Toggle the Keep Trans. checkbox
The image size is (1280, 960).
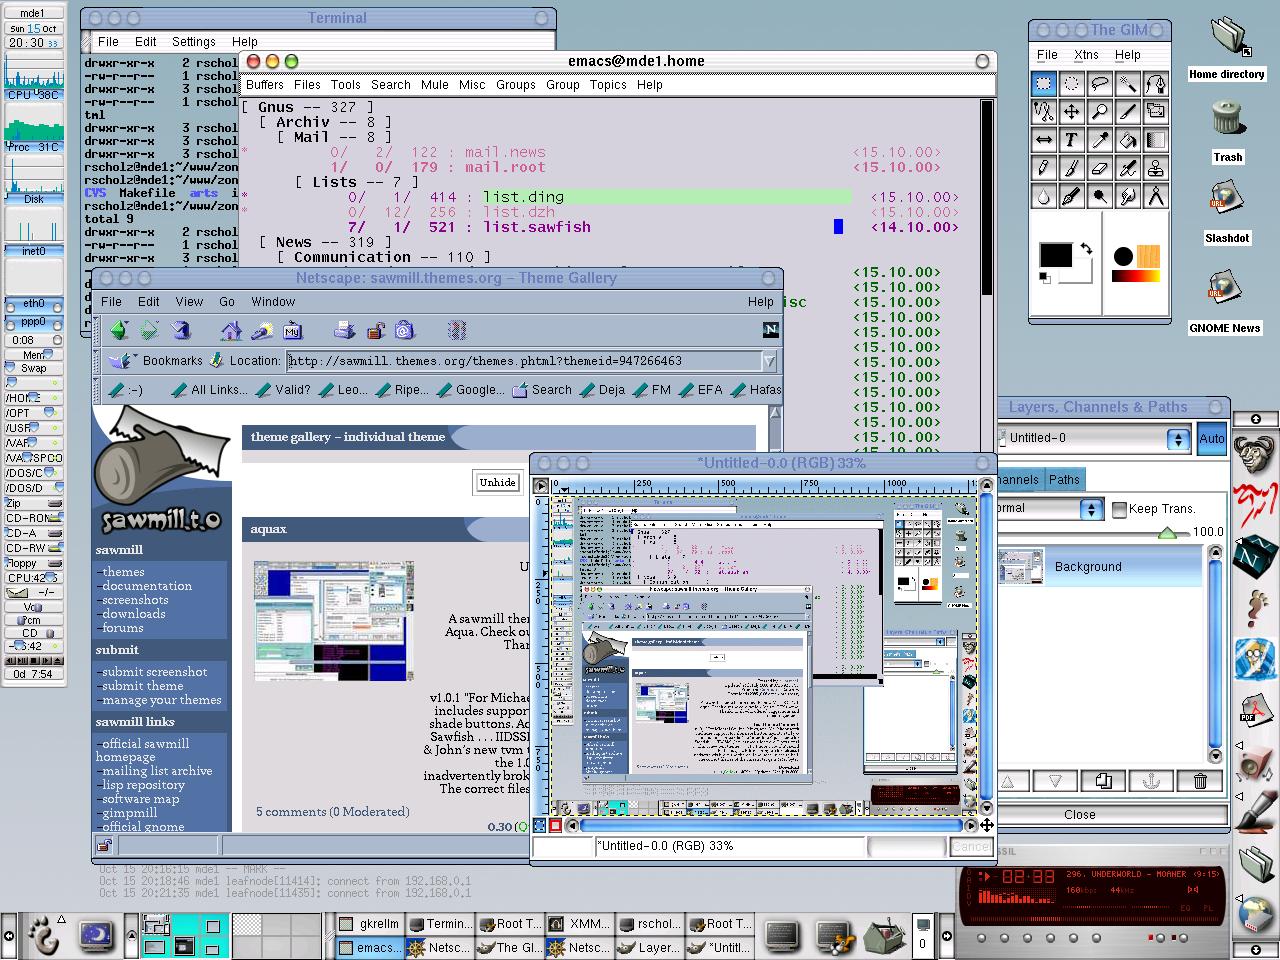tap(1120, 509)
